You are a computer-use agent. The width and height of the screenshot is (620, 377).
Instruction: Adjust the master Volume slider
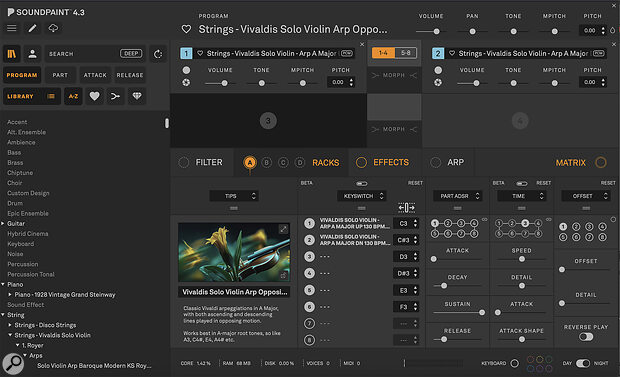(x=431, y=31)
